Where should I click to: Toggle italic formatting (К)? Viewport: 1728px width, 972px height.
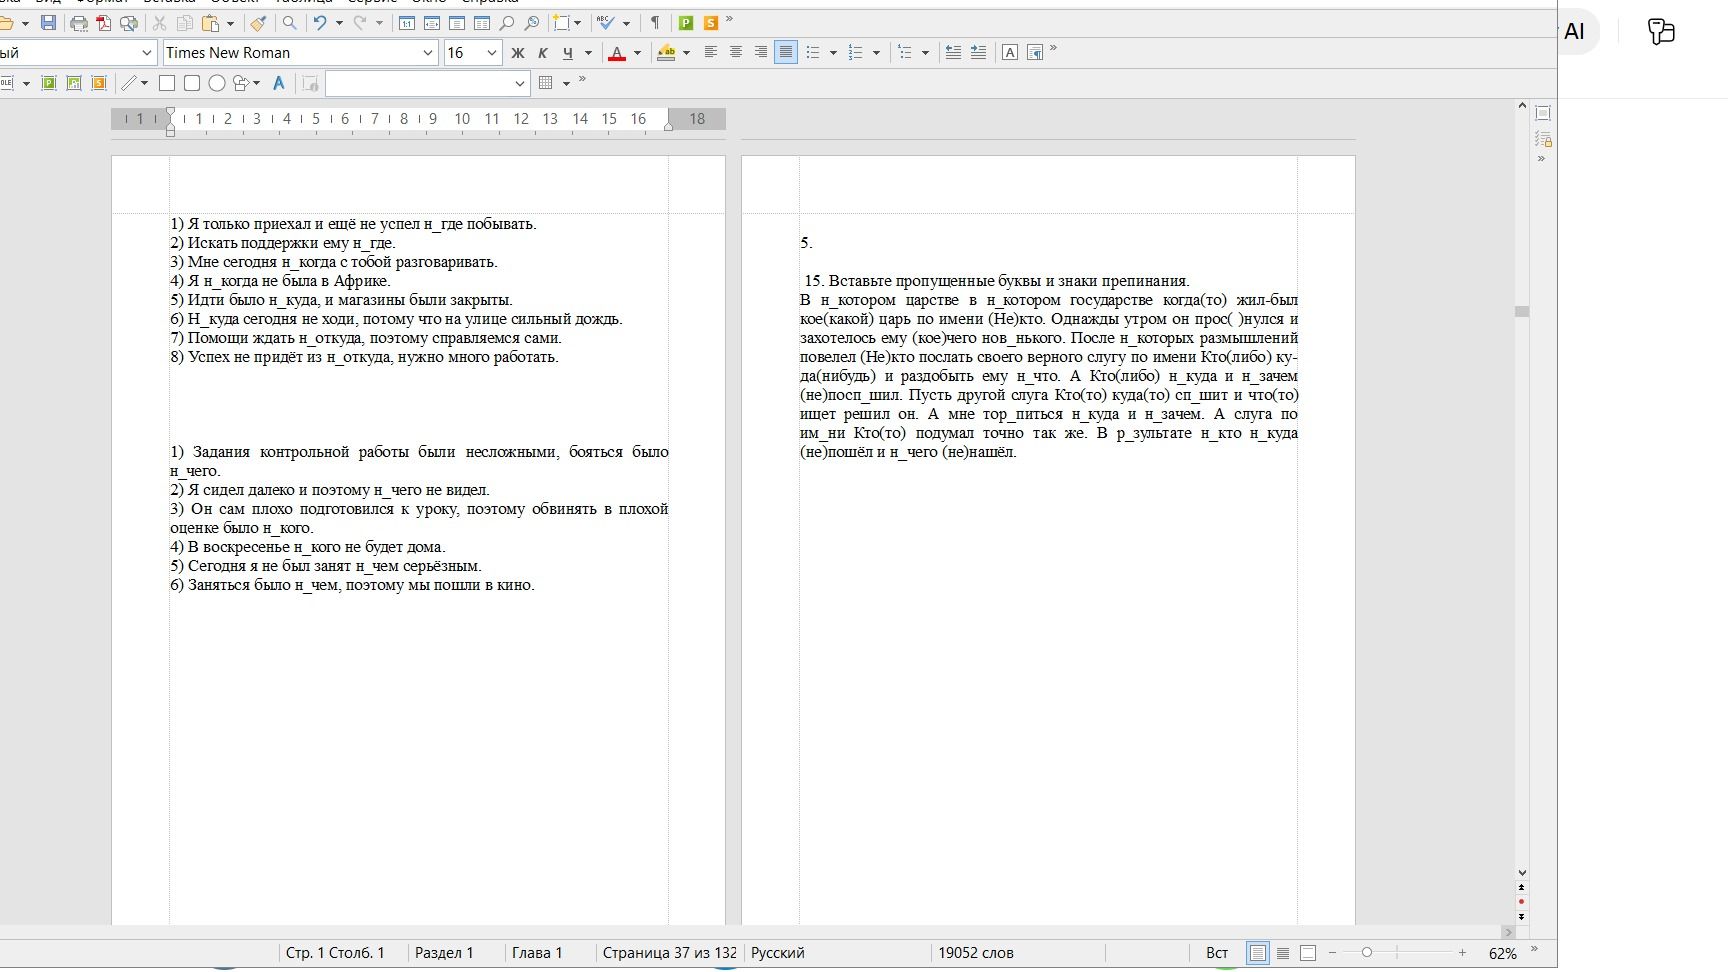tap(543, 53)
